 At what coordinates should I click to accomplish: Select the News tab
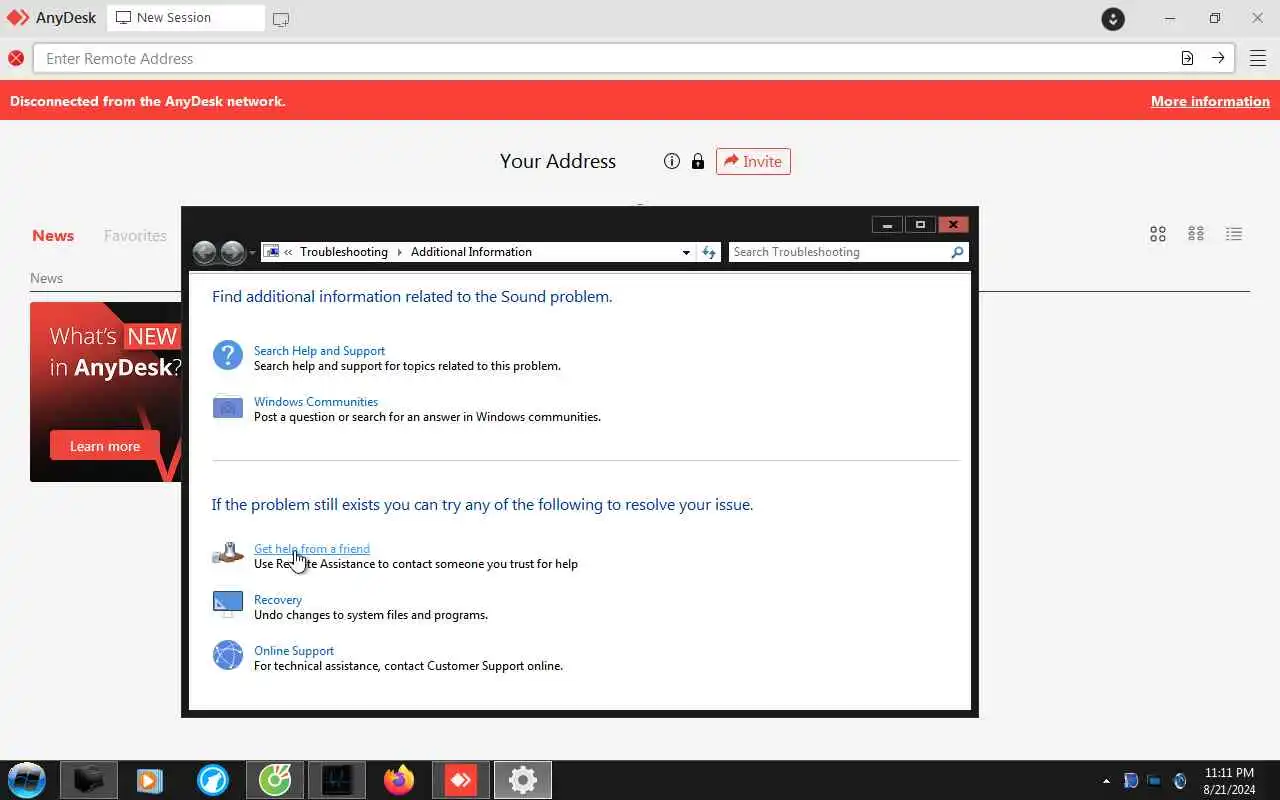coord(53,236)
